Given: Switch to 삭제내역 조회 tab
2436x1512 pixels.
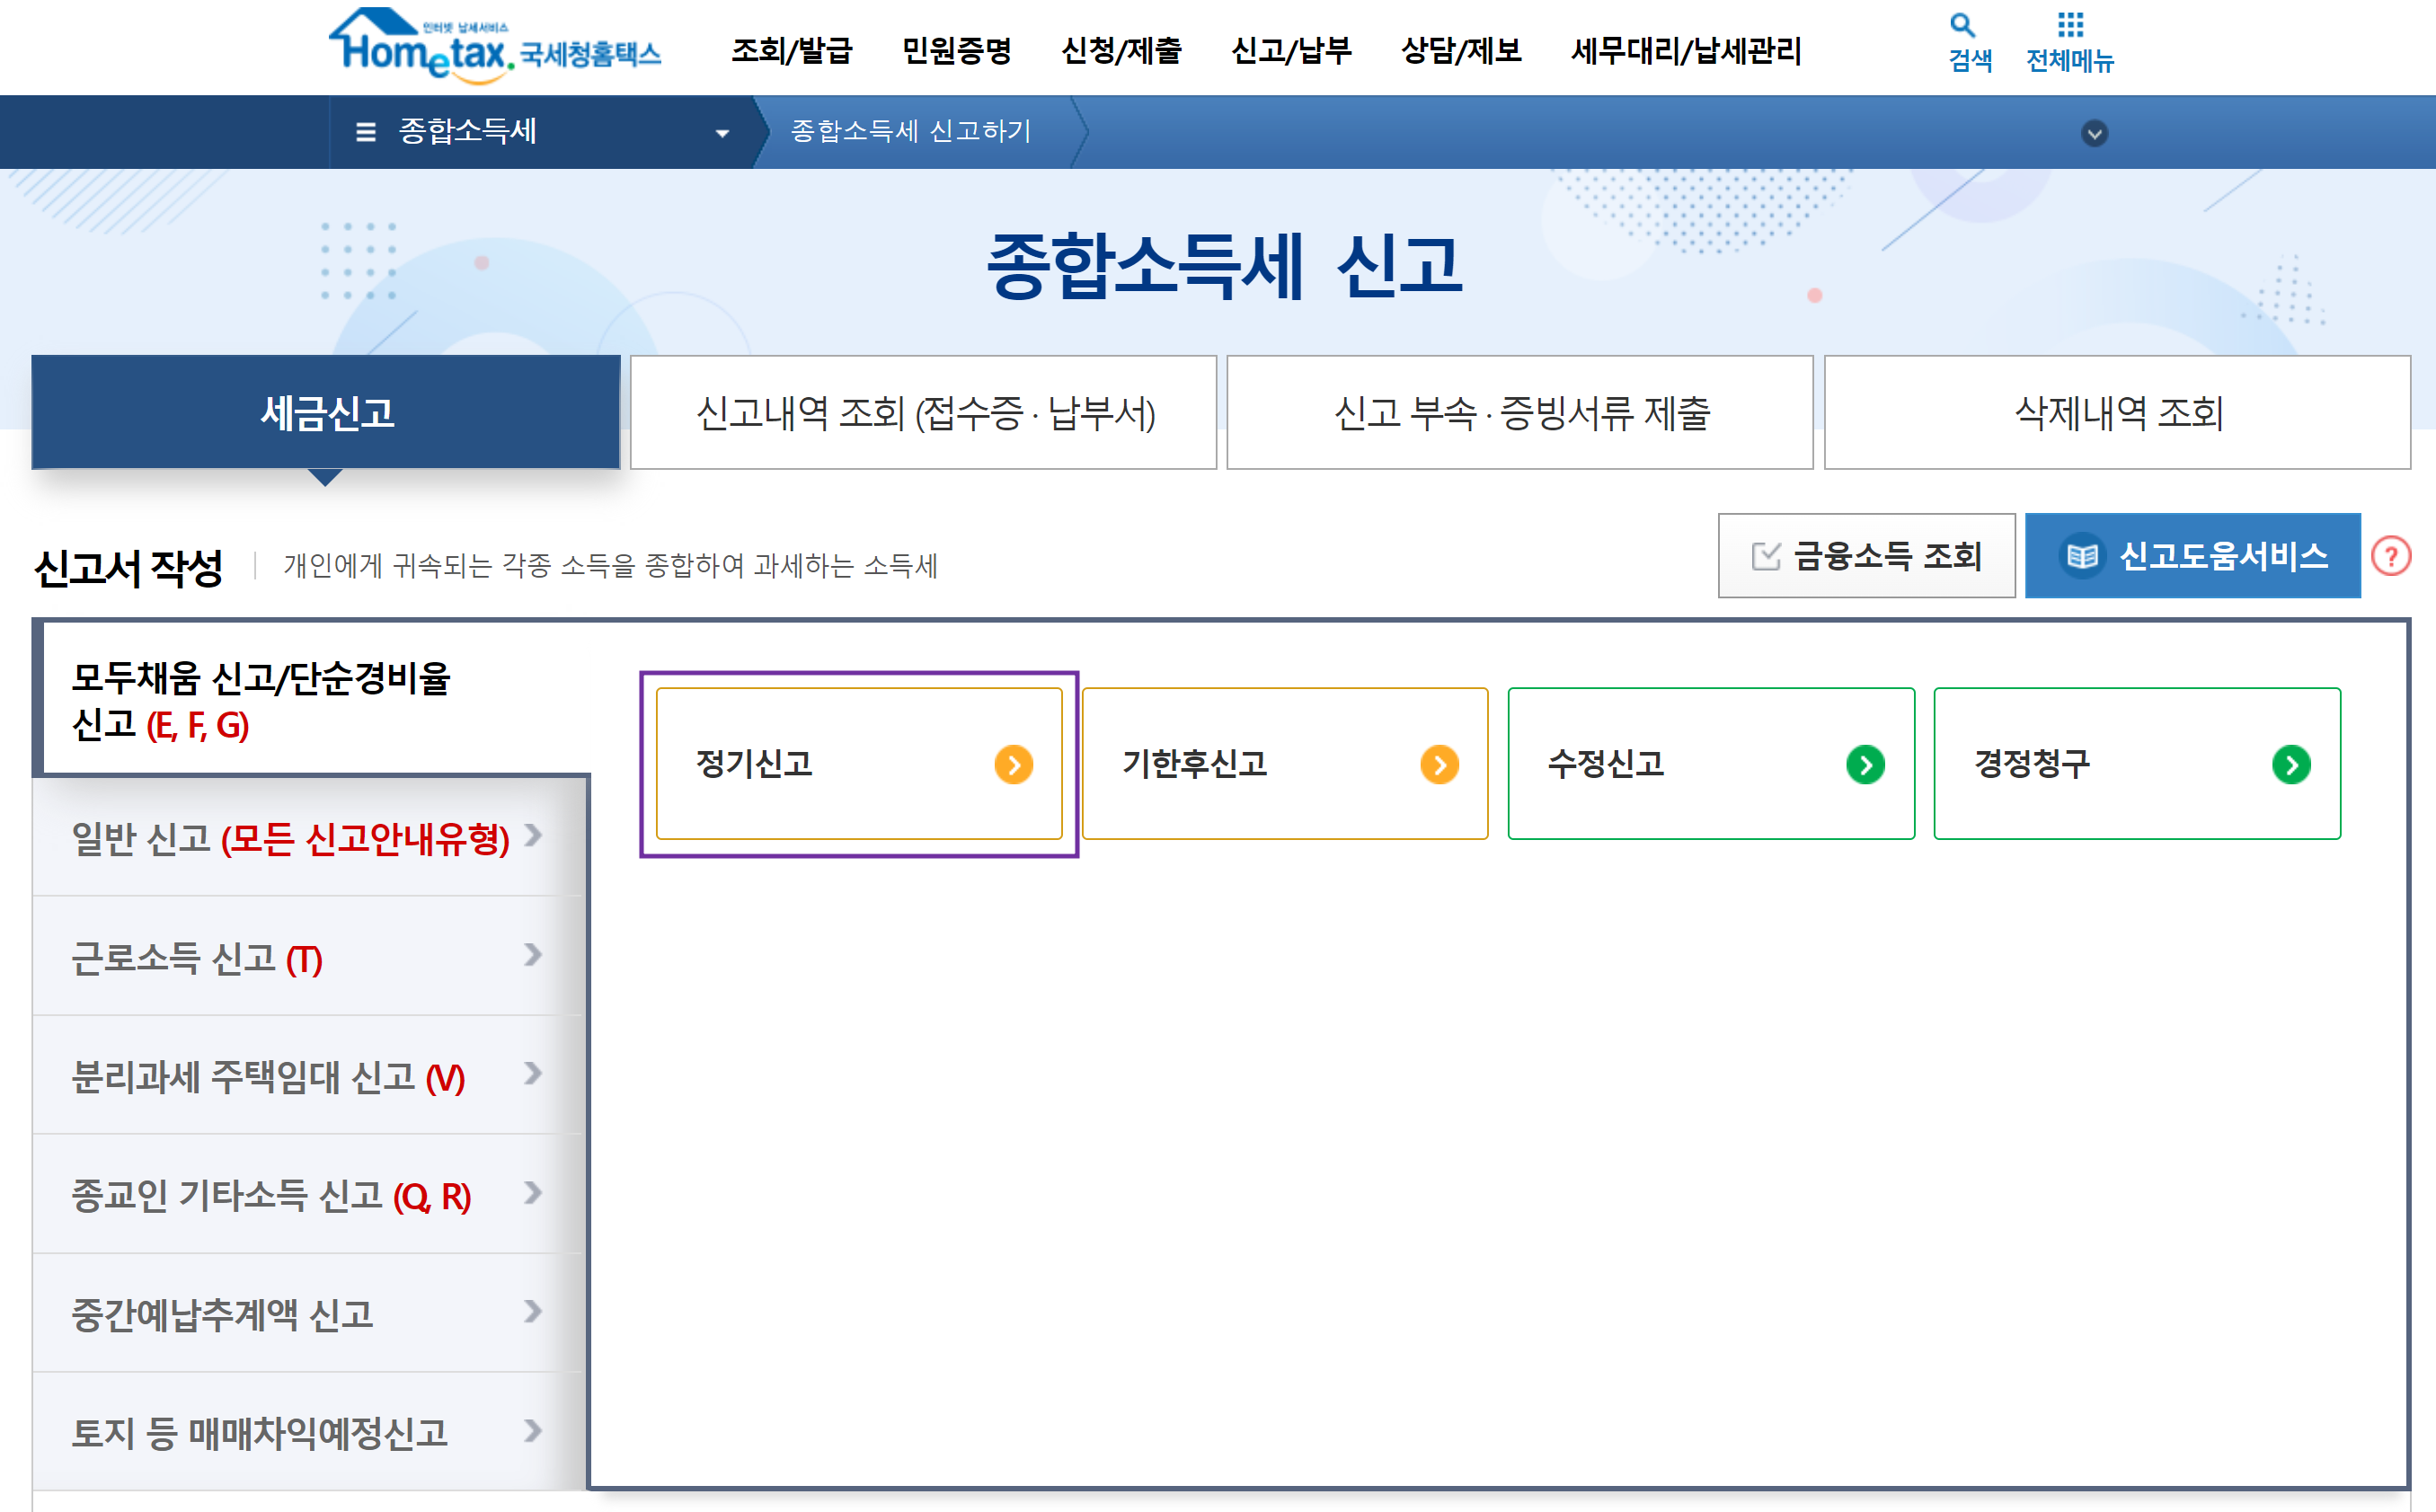Looking at the screenshot, I should [x=2117, y=413].
